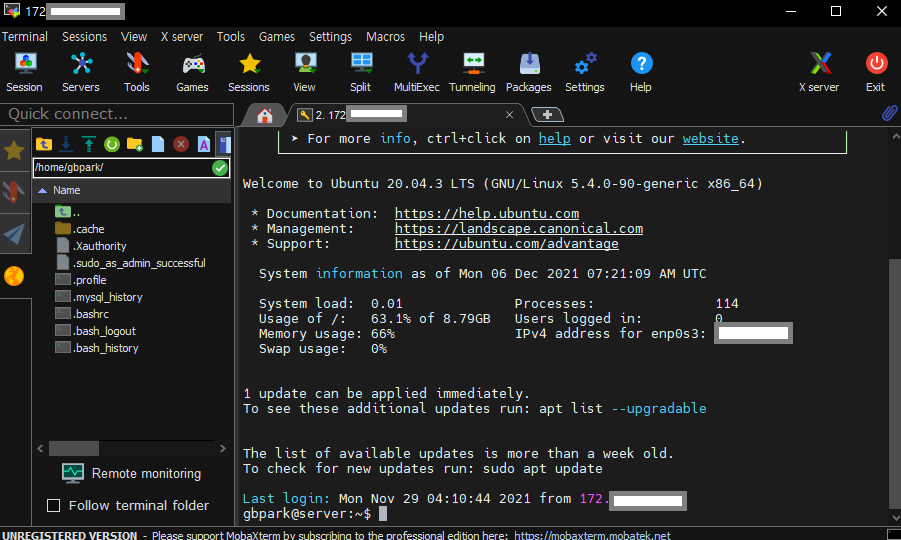Open the sidebar Tools knife tab

pyautogui.click(x=14, y=192)
